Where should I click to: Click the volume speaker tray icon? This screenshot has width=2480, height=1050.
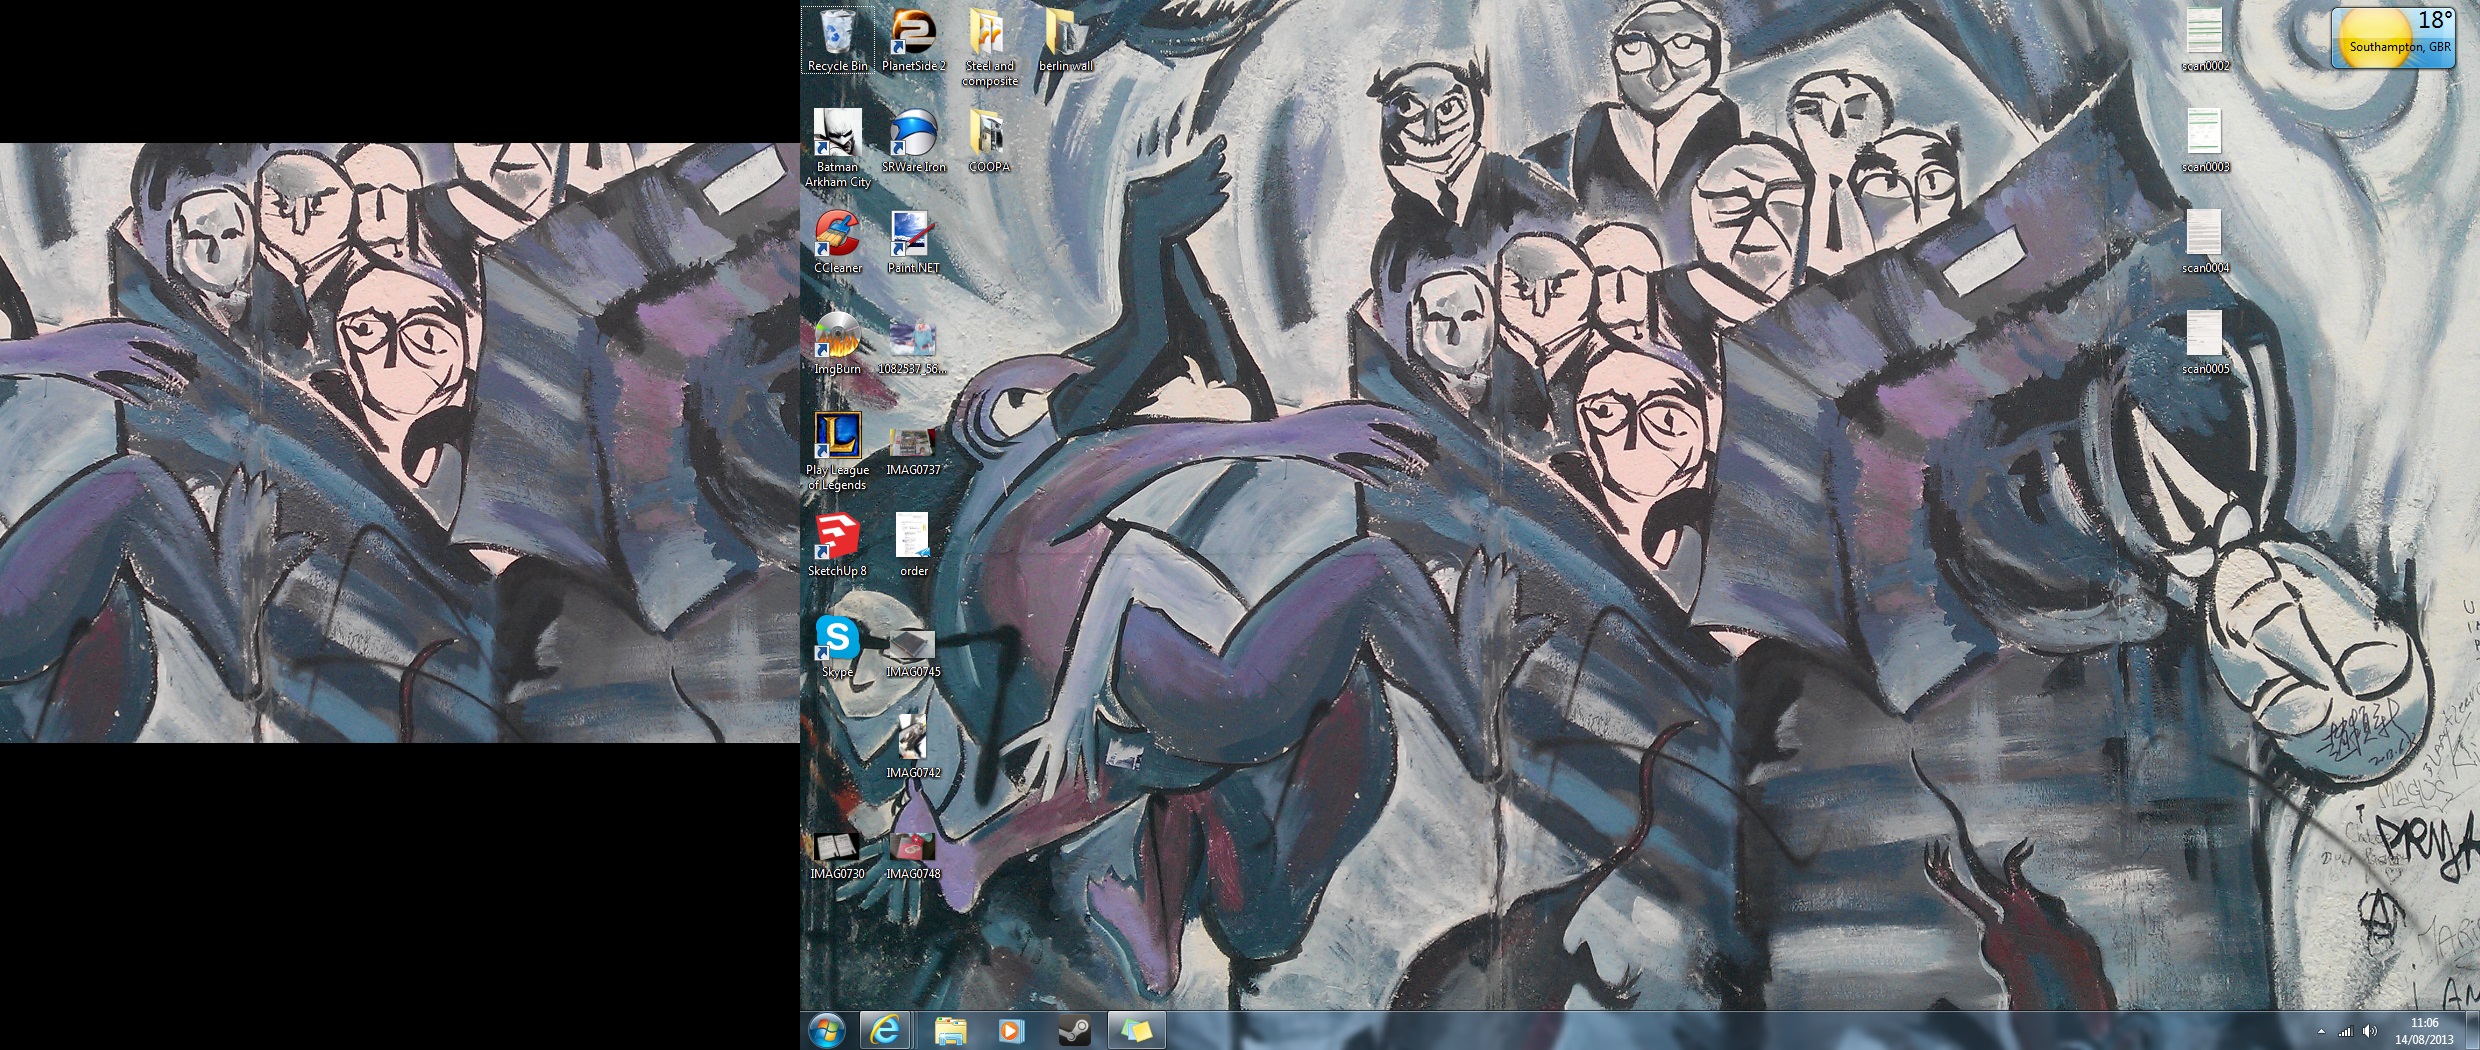click(x=2369, y=1031)
